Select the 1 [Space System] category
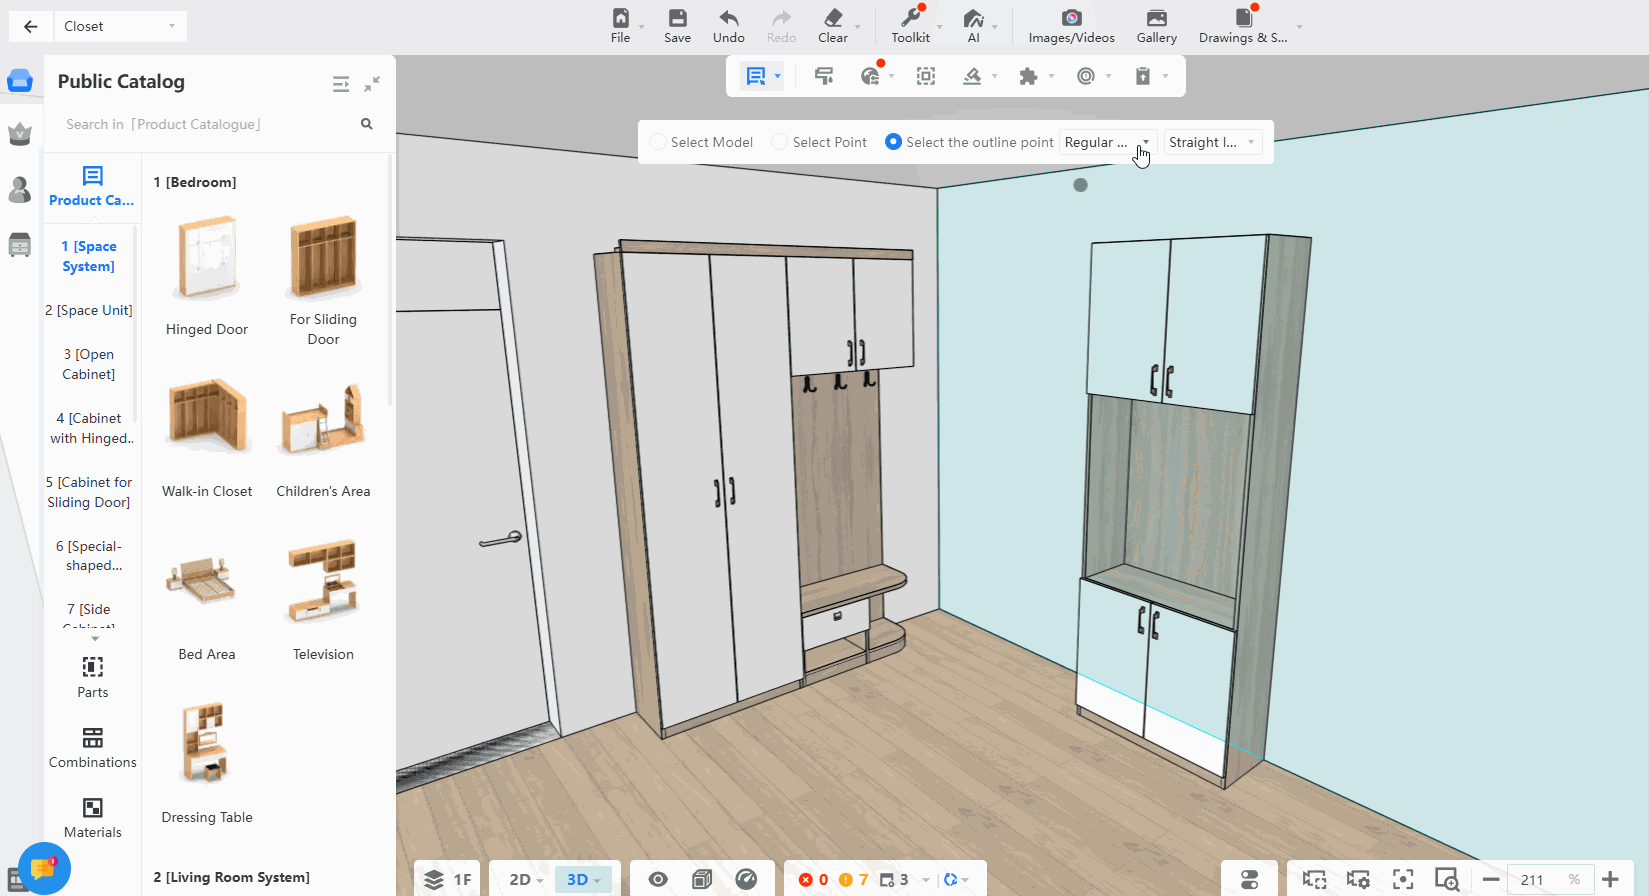The image size is (1649, 896). [89, 256]
